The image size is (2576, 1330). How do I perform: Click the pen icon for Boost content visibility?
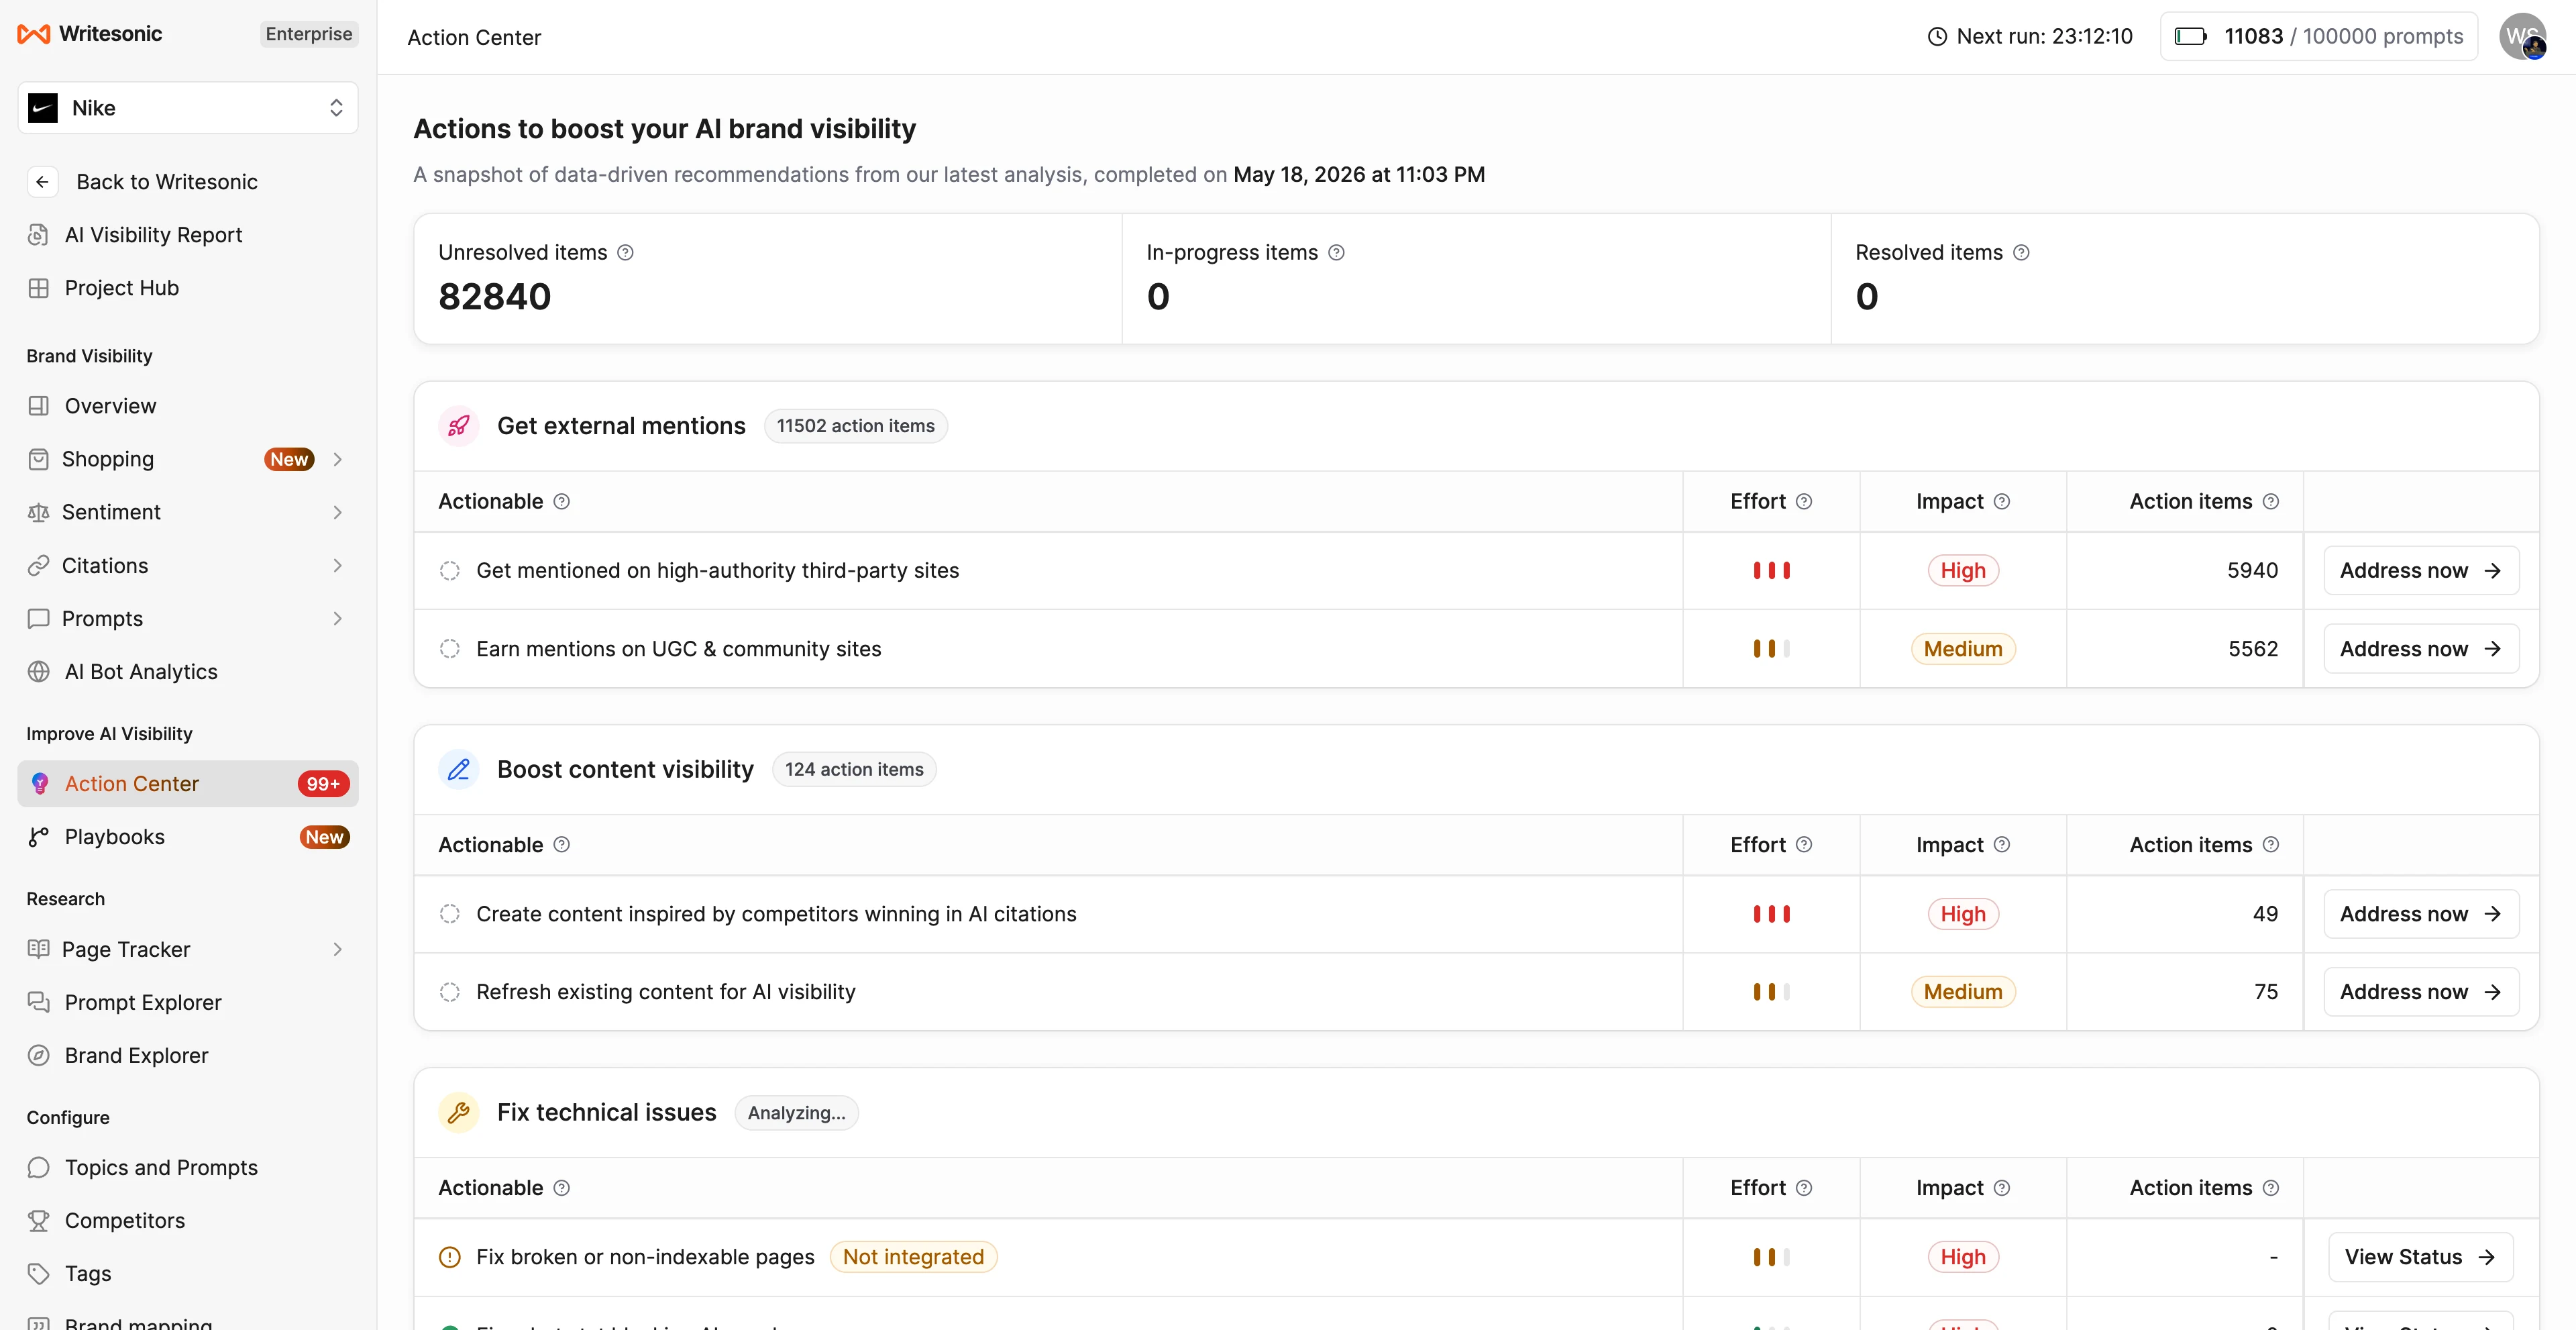[x=459, y=769]
